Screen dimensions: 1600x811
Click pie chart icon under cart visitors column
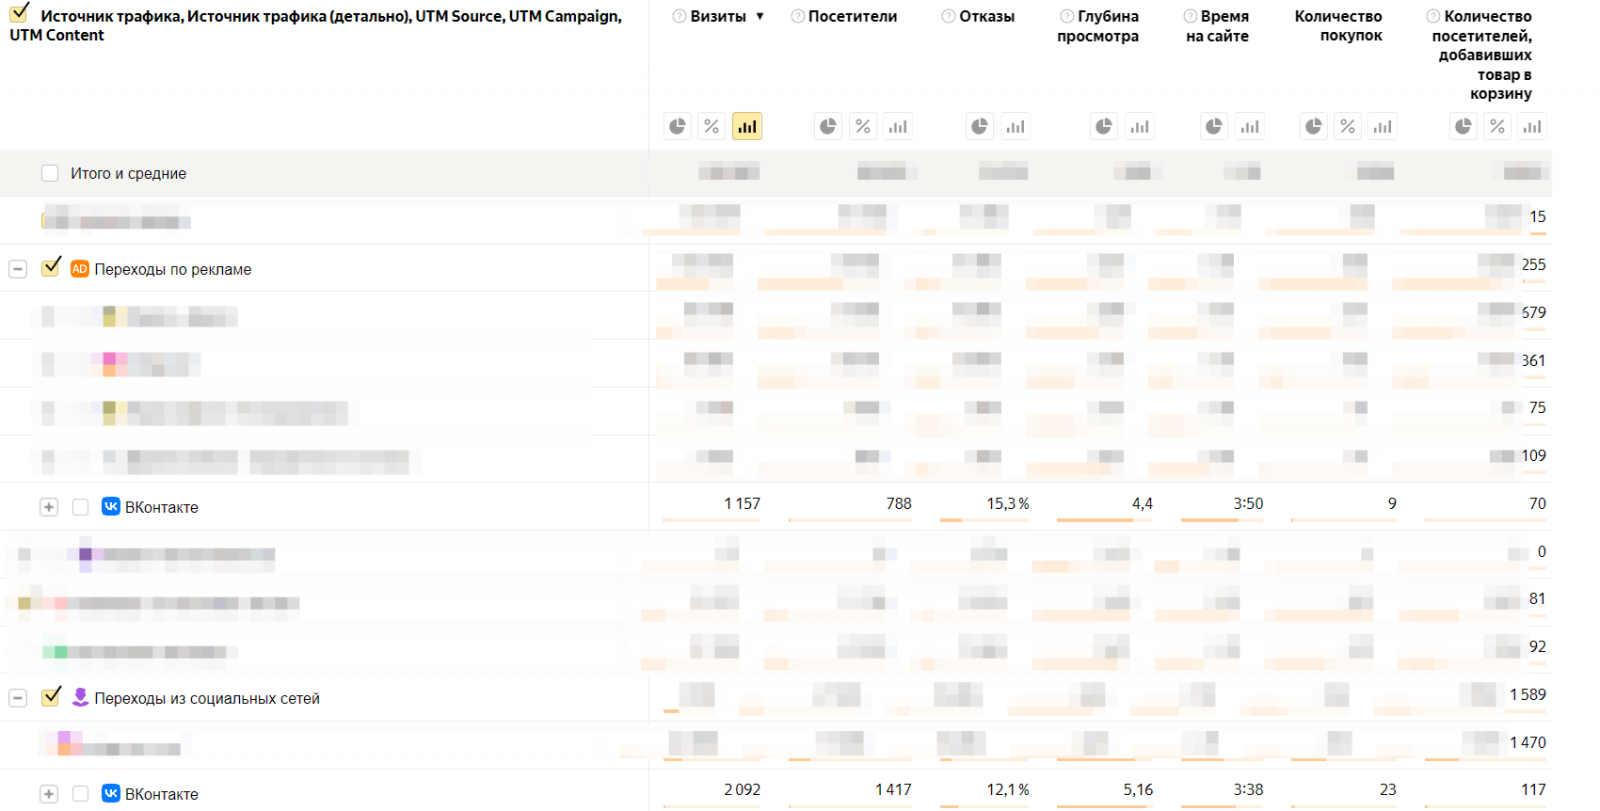coord(1463,126)
